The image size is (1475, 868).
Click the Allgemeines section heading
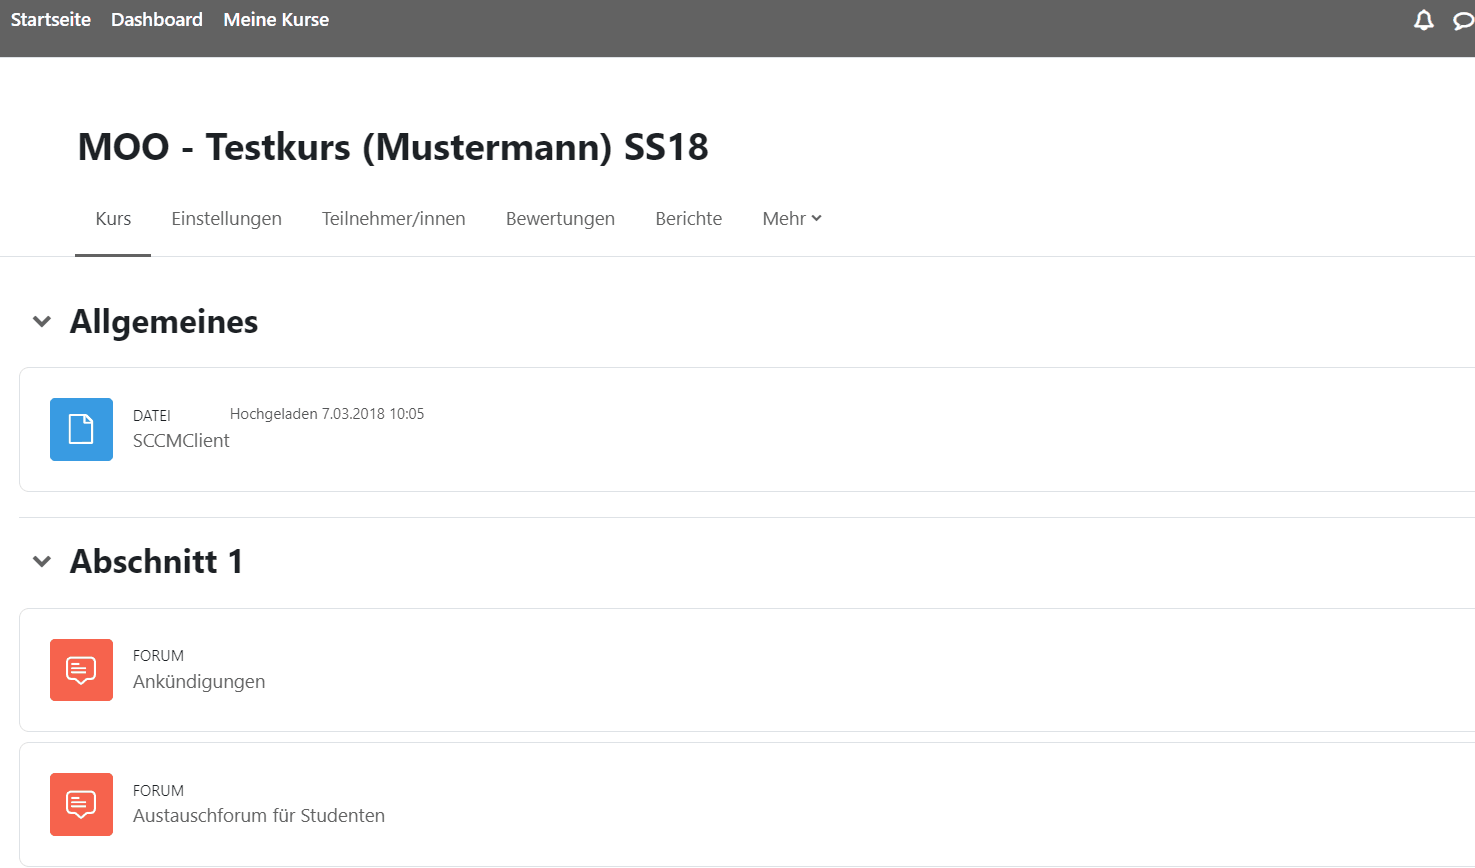coord(164,322)
